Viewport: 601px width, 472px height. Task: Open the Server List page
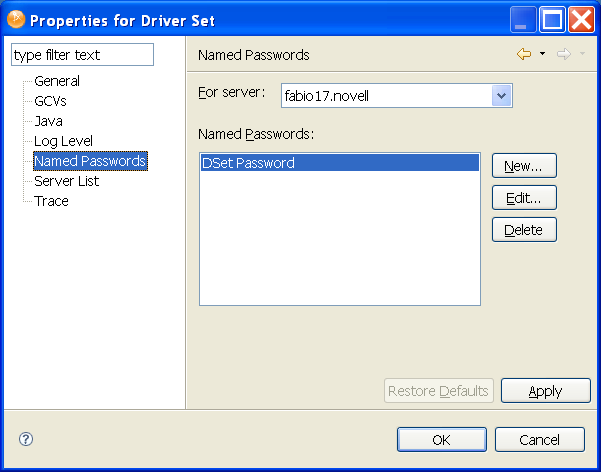(66, 181)
